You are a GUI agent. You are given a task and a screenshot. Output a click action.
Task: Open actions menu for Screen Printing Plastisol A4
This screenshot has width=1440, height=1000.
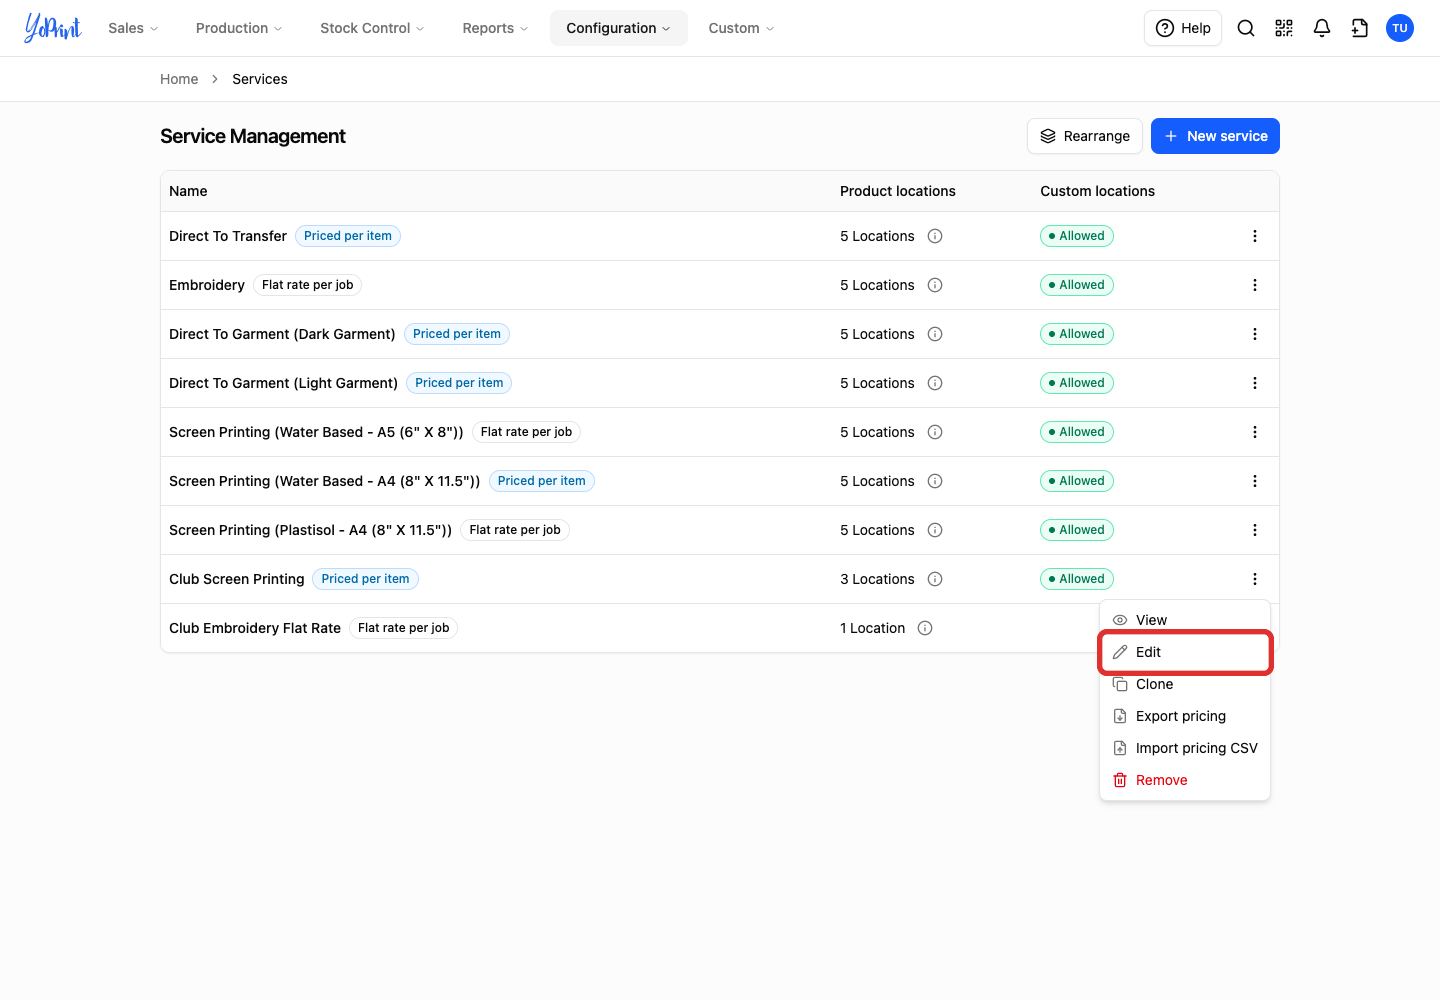click(1255, 530)
